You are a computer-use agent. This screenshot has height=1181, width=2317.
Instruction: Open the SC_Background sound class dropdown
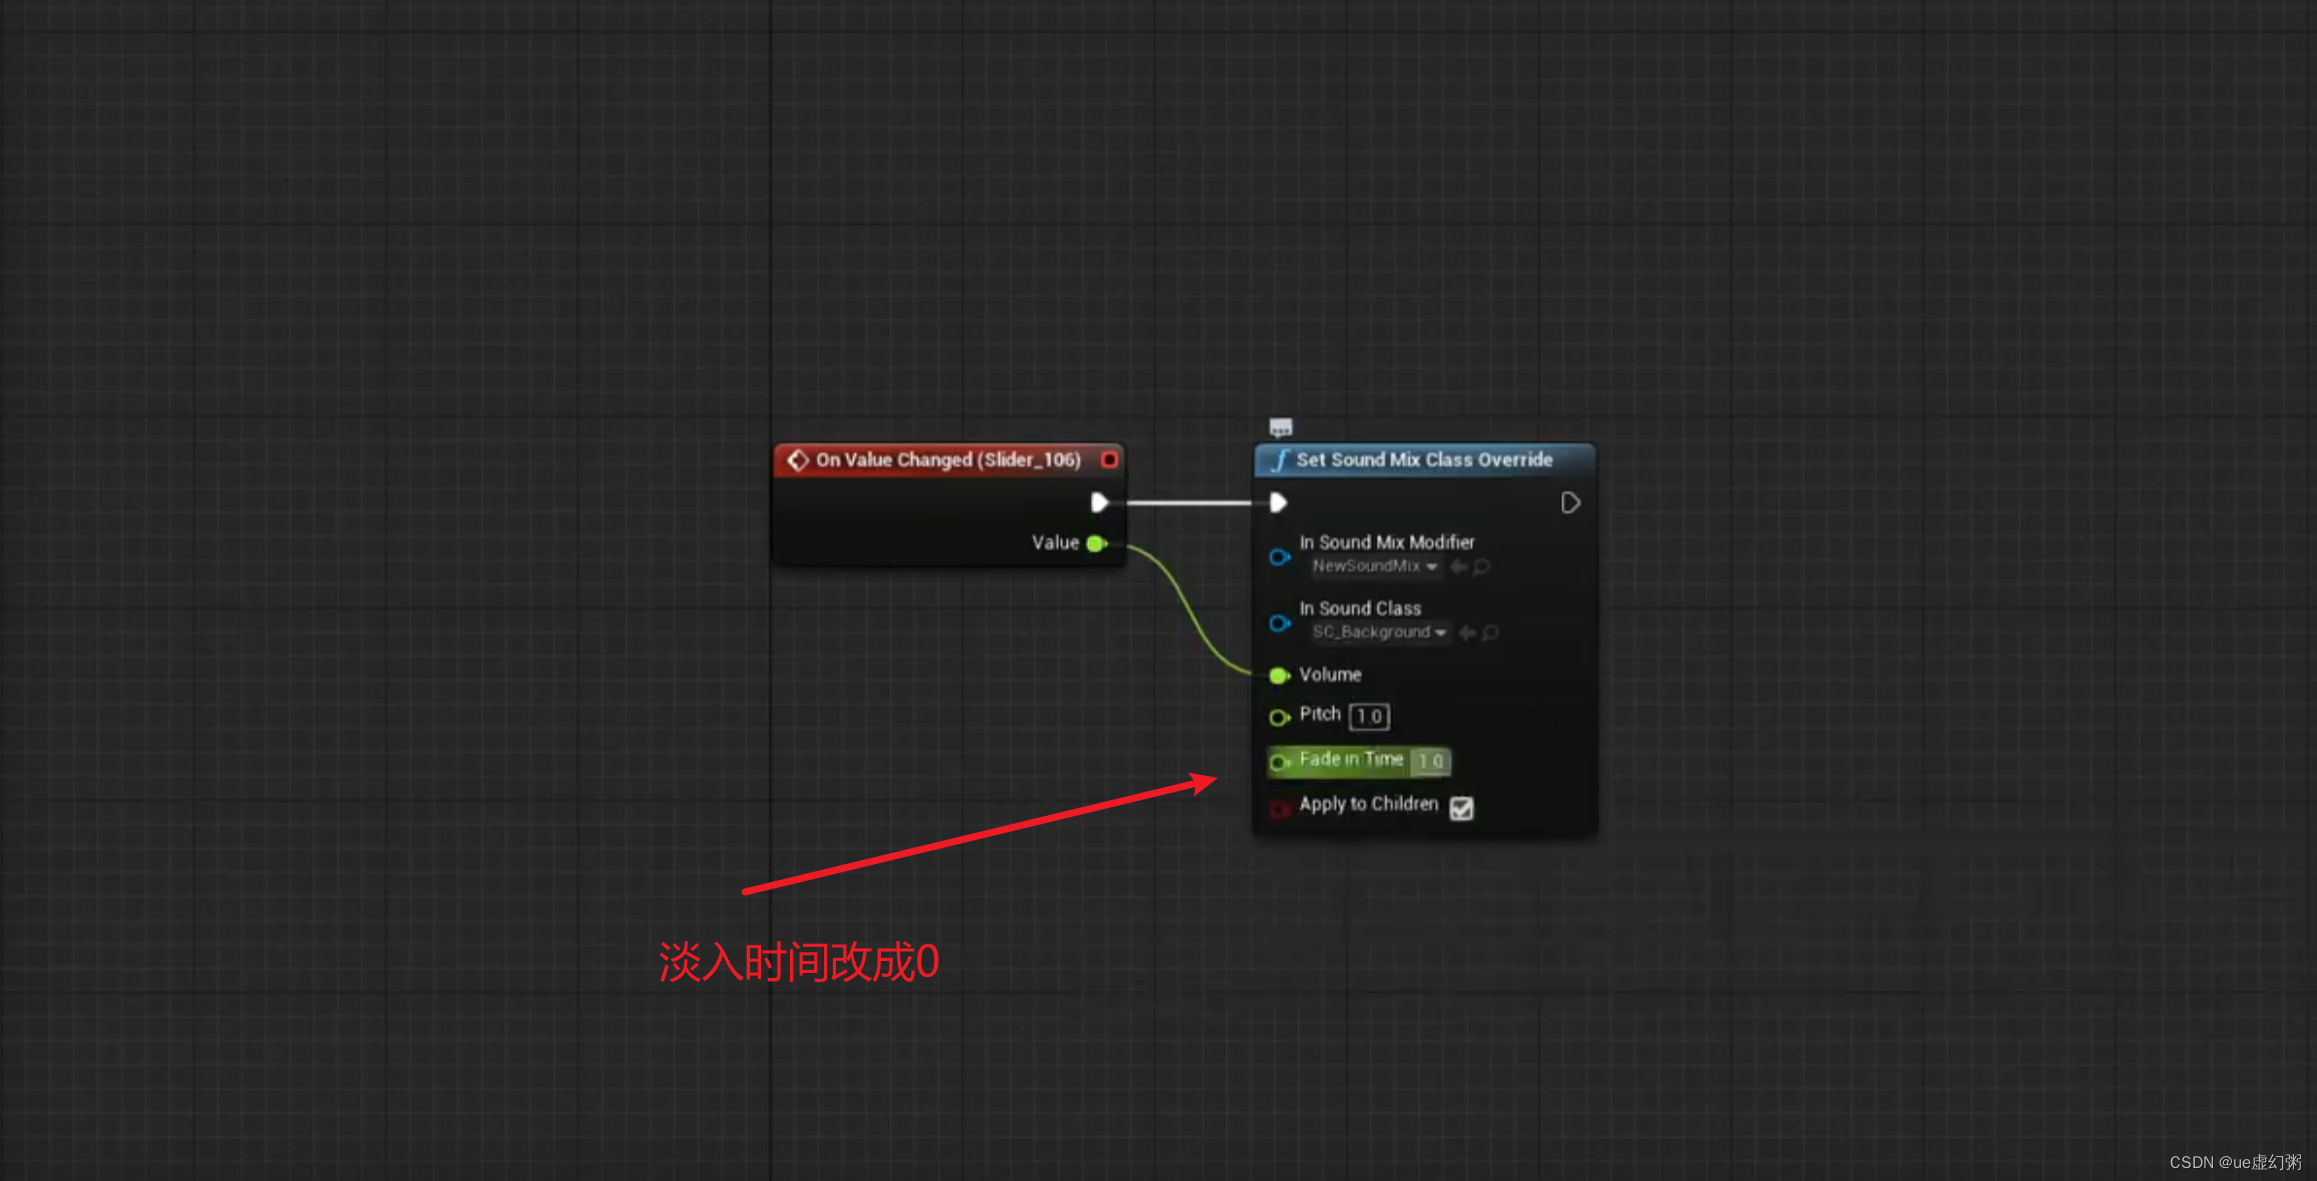tap(1379, 632)
